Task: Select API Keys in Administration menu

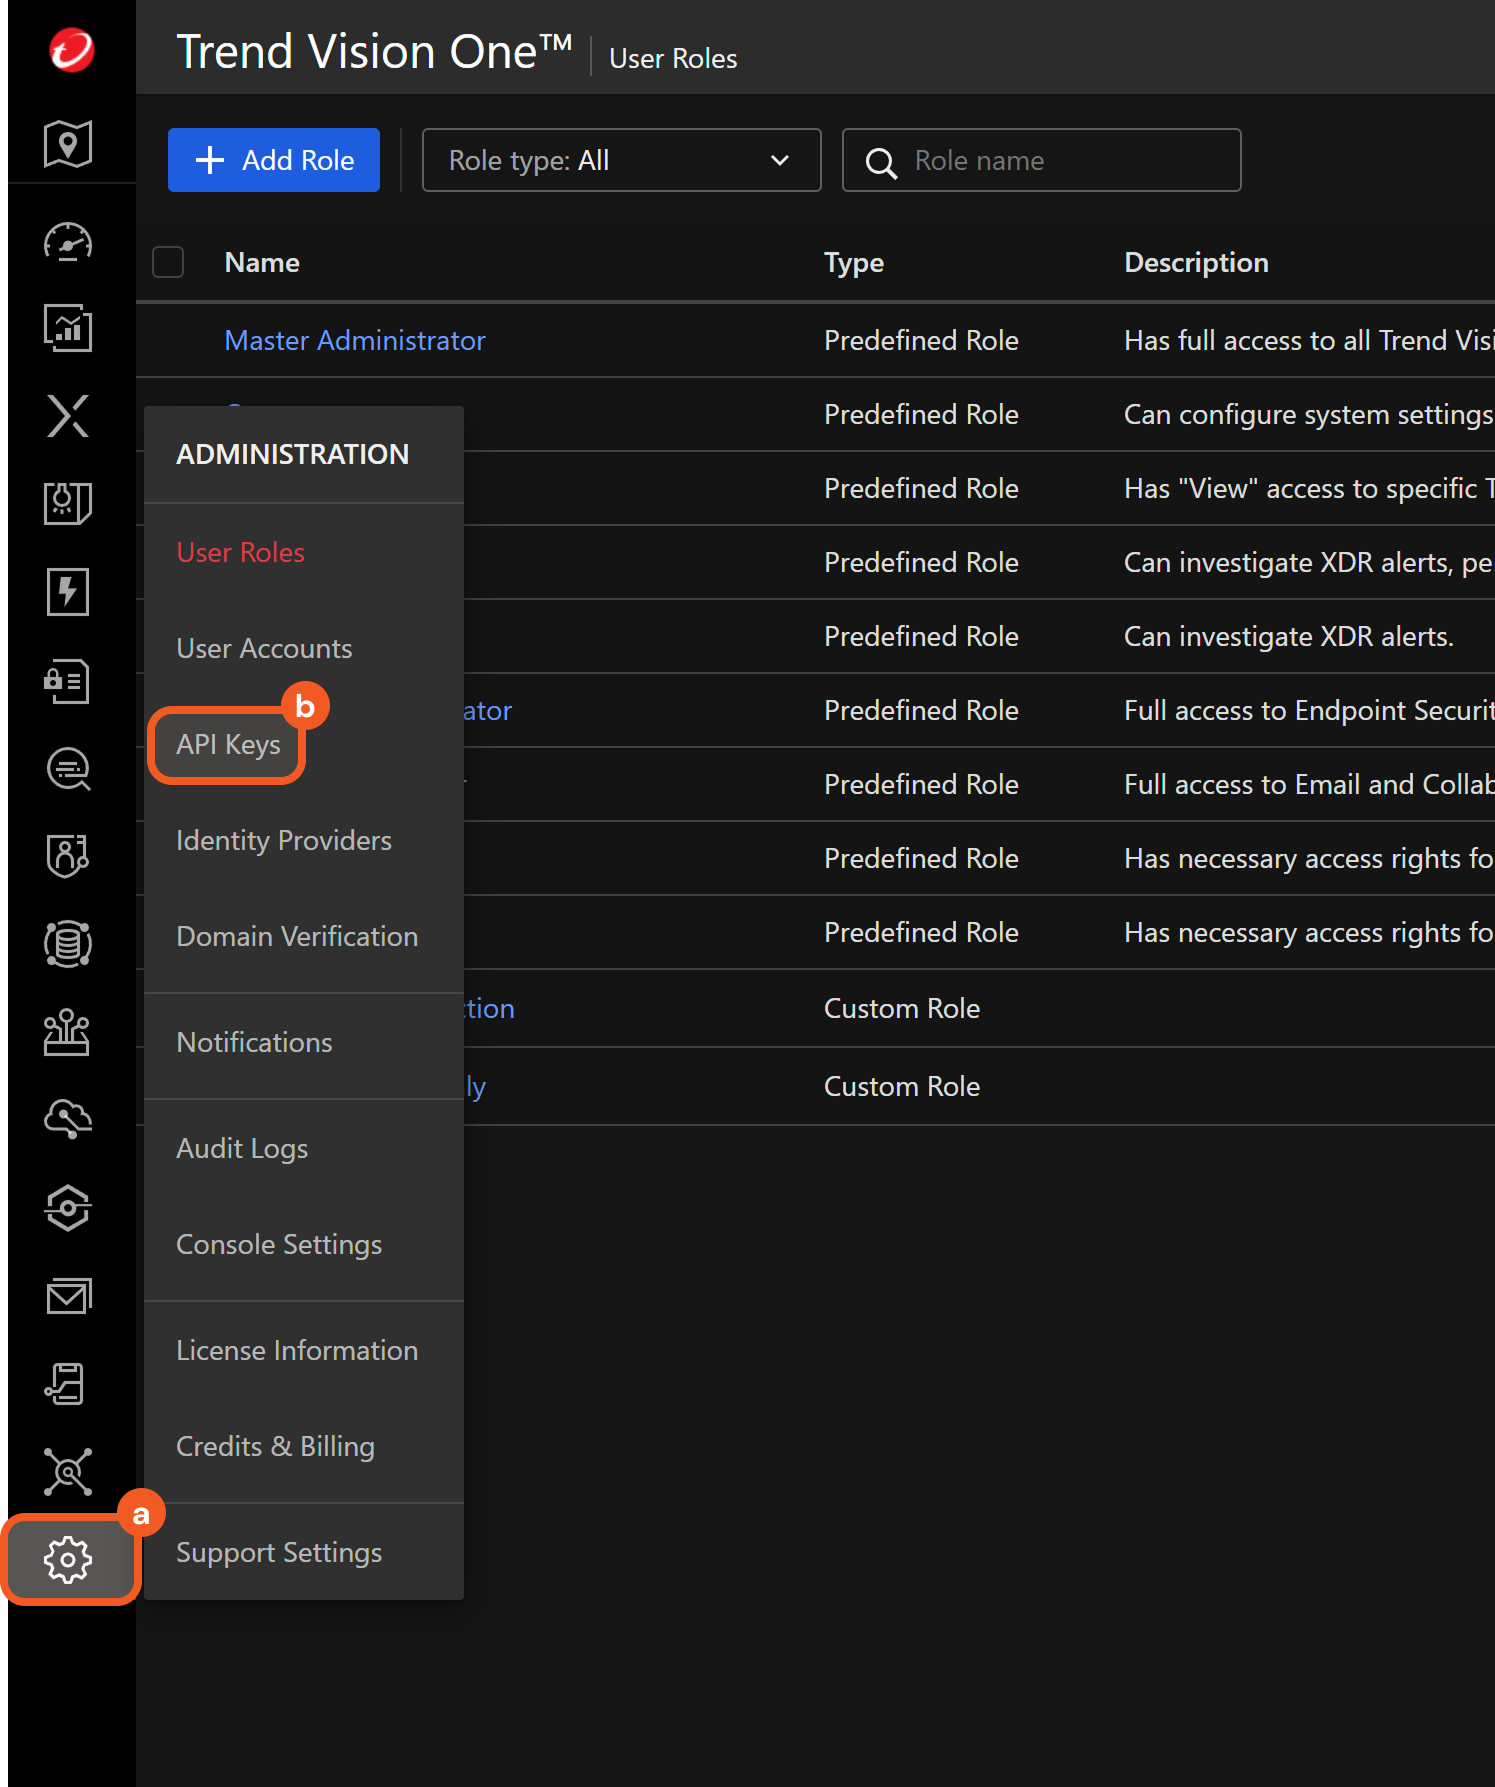Action: click(228, 745)
